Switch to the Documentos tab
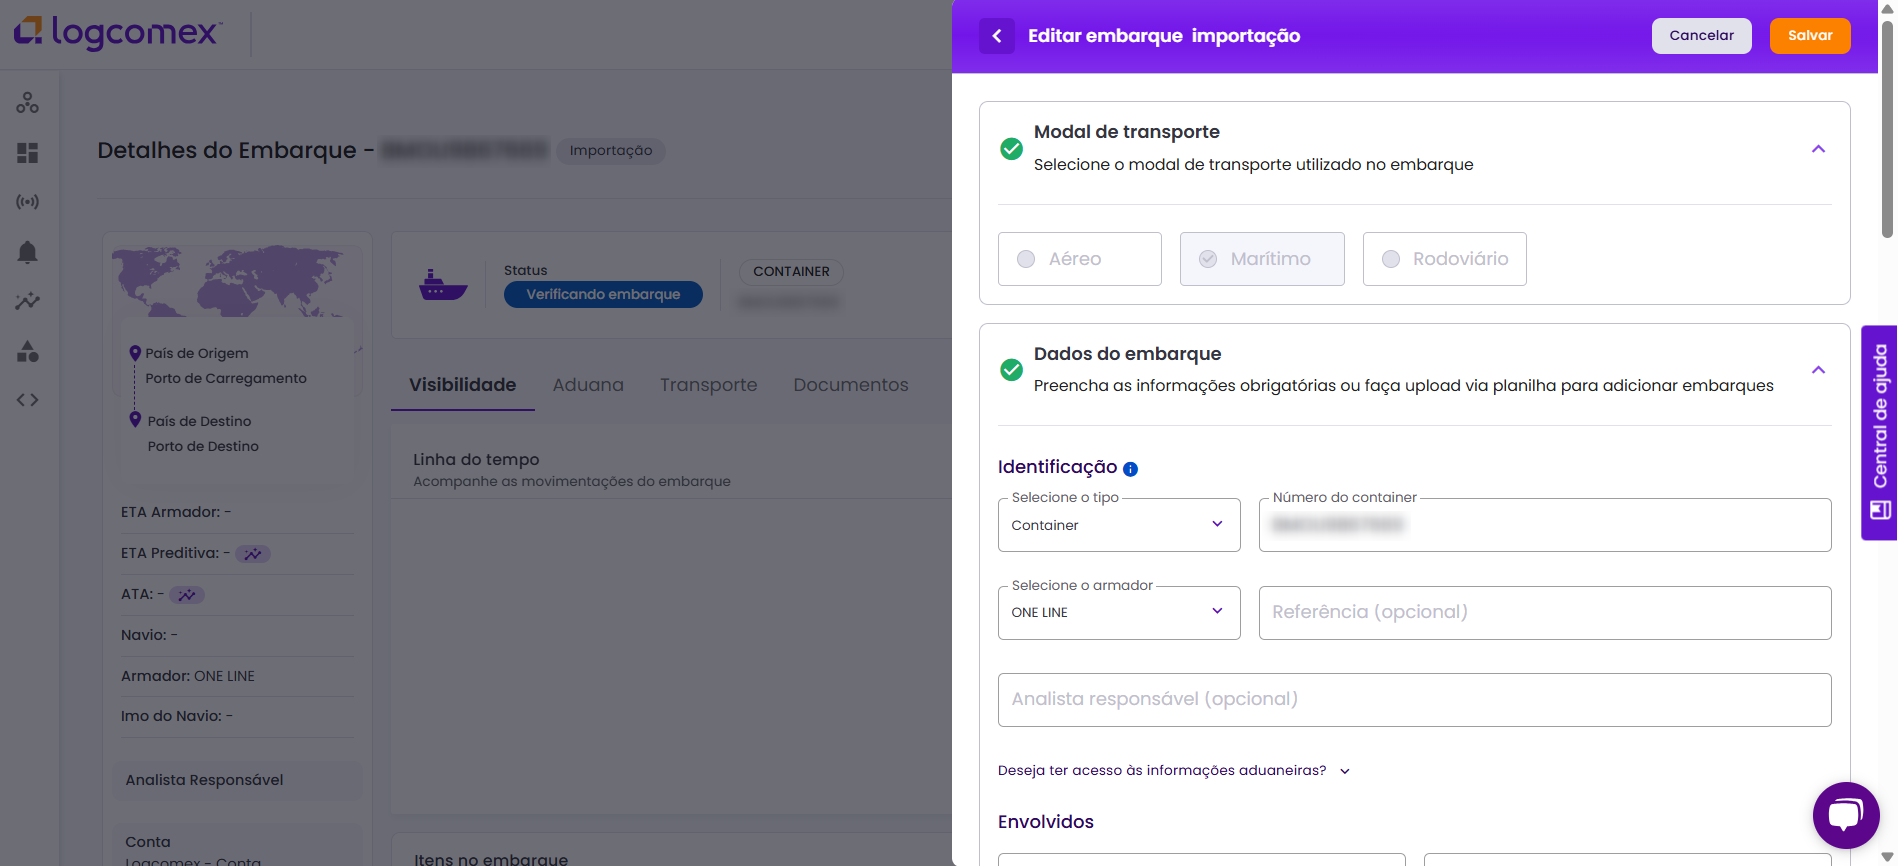 tap(850, 385)
